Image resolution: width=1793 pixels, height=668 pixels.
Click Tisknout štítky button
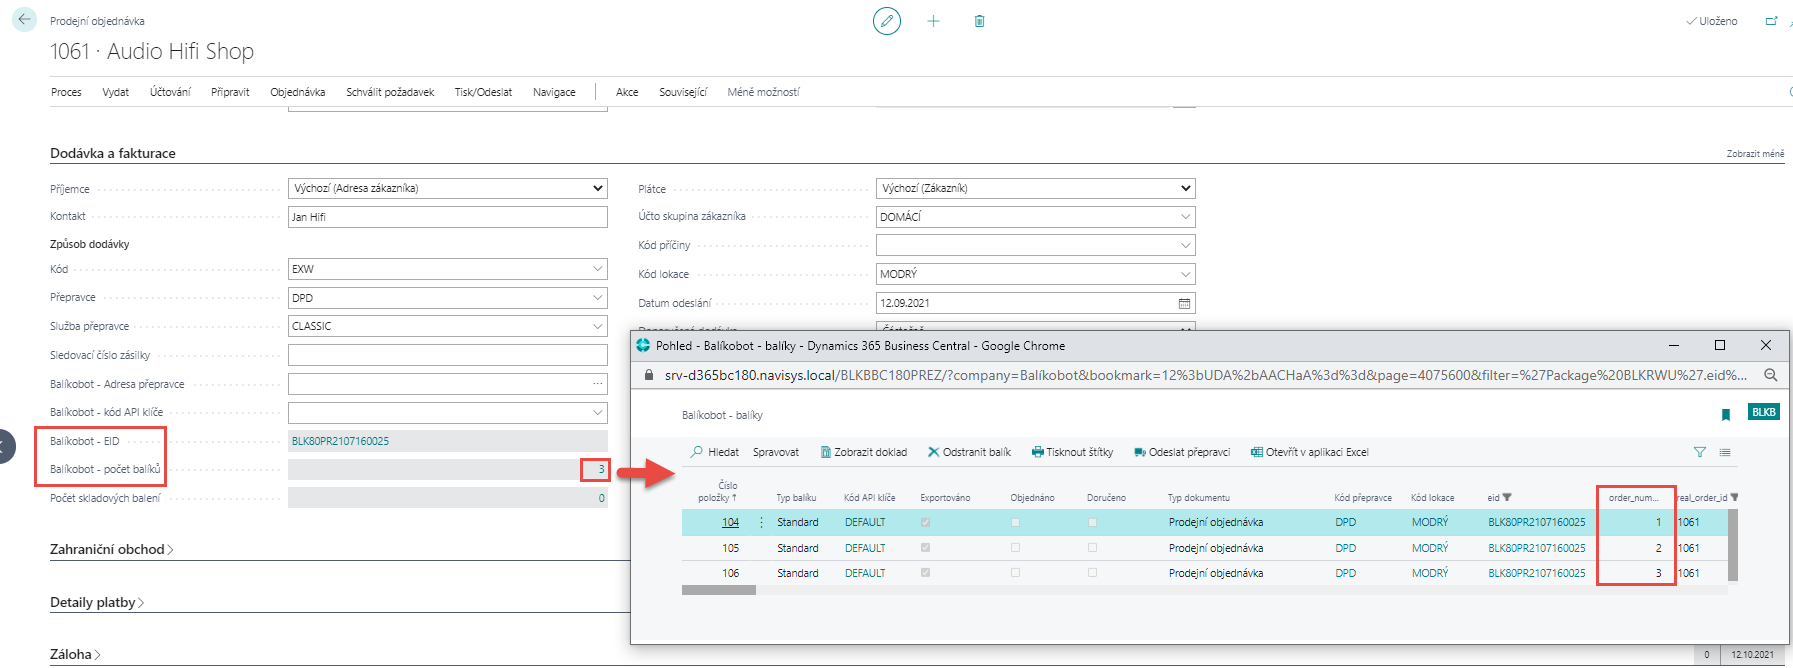(x=1072, y=452)
